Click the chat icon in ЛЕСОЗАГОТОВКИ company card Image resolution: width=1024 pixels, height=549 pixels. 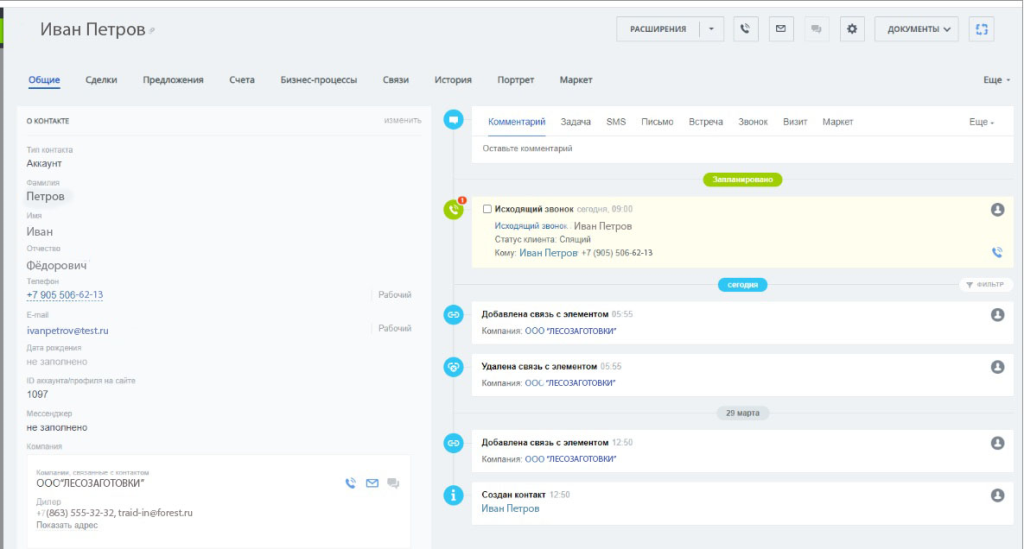tap(393, 483)
